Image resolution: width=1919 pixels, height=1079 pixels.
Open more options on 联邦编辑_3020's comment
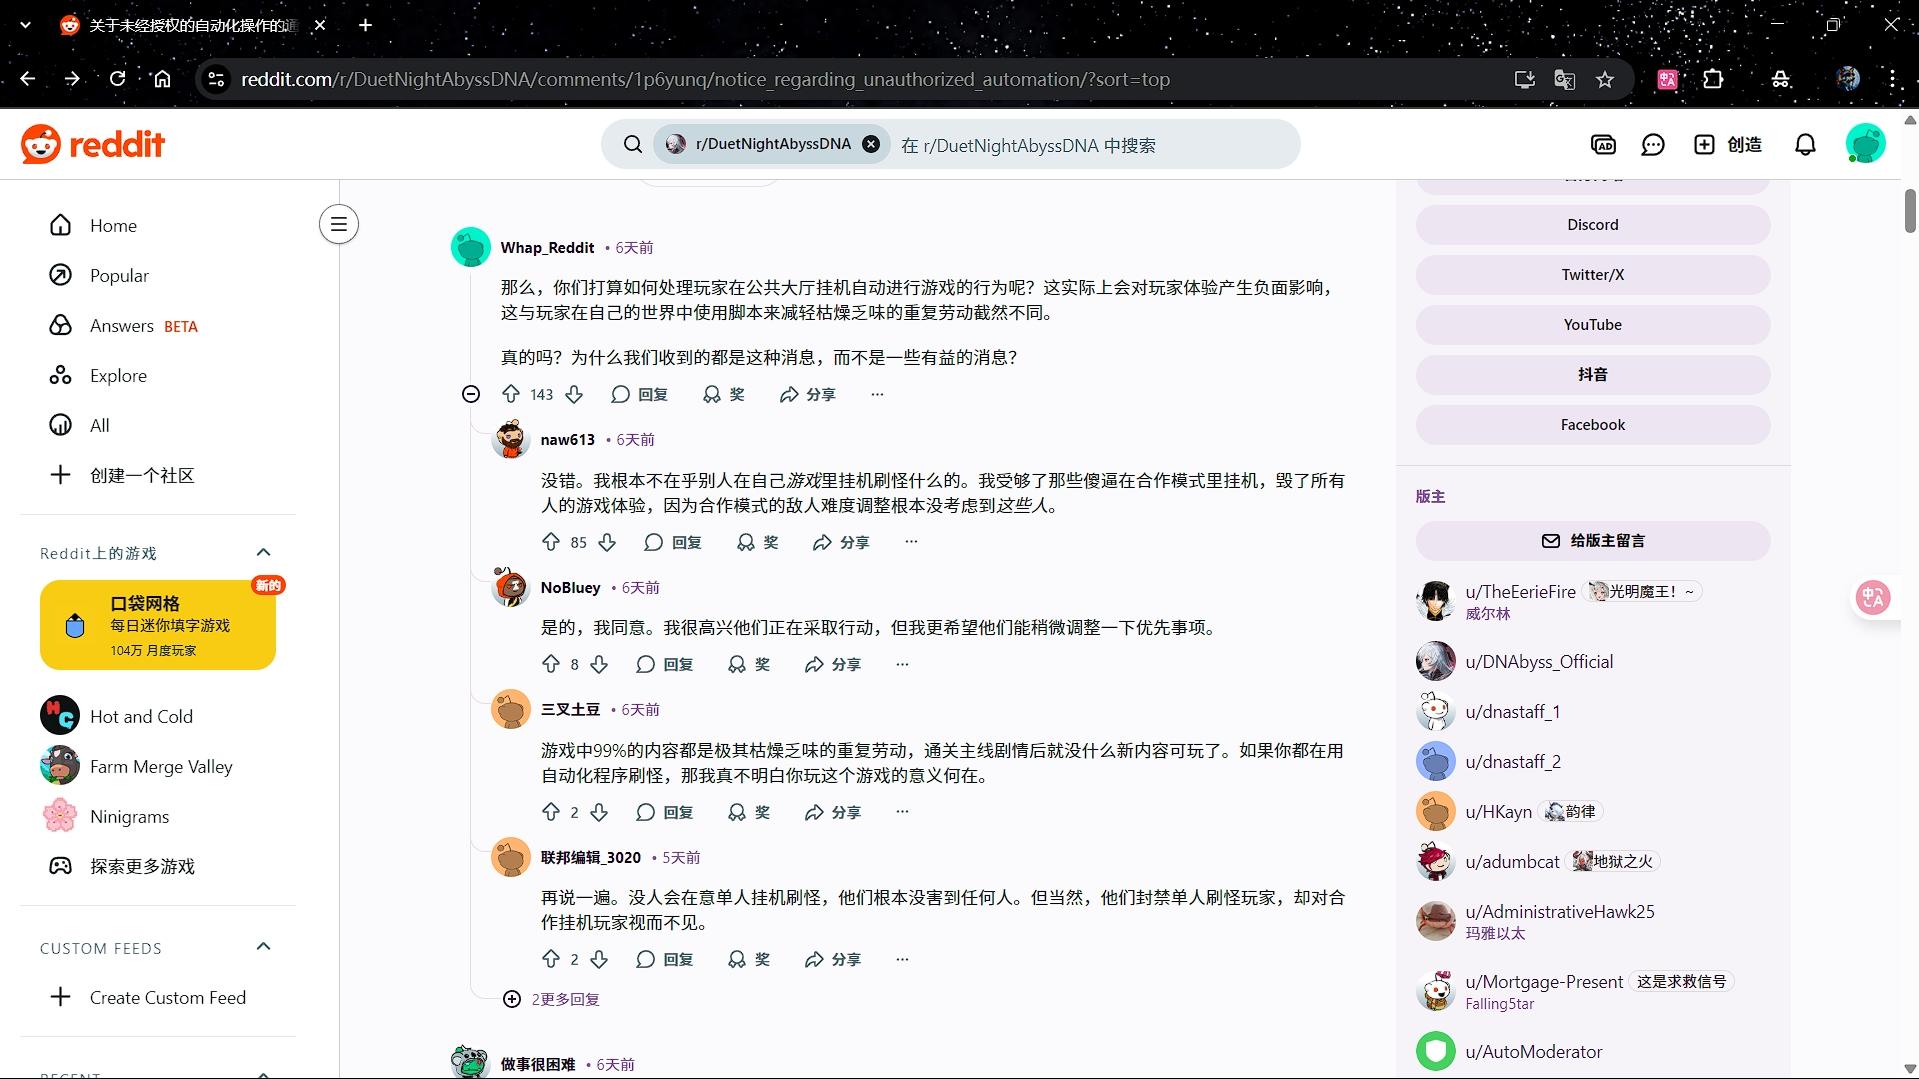902,959
